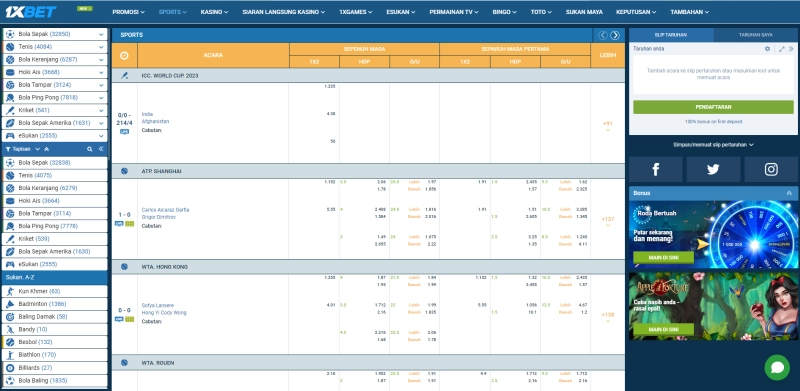The height and width of the screenshot is (391, 800).
Task: Go to previous sports slide arrow
Action: [x=603, y=35]
